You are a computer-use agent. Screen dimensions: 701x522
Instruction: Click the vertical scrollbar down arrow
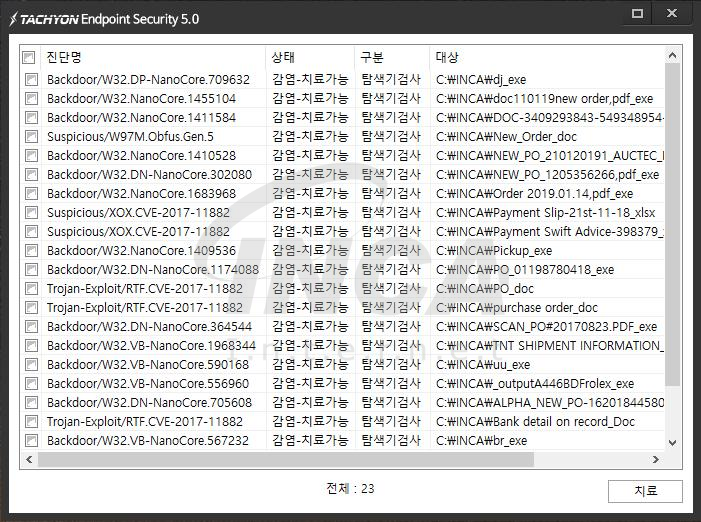[672, 443]
